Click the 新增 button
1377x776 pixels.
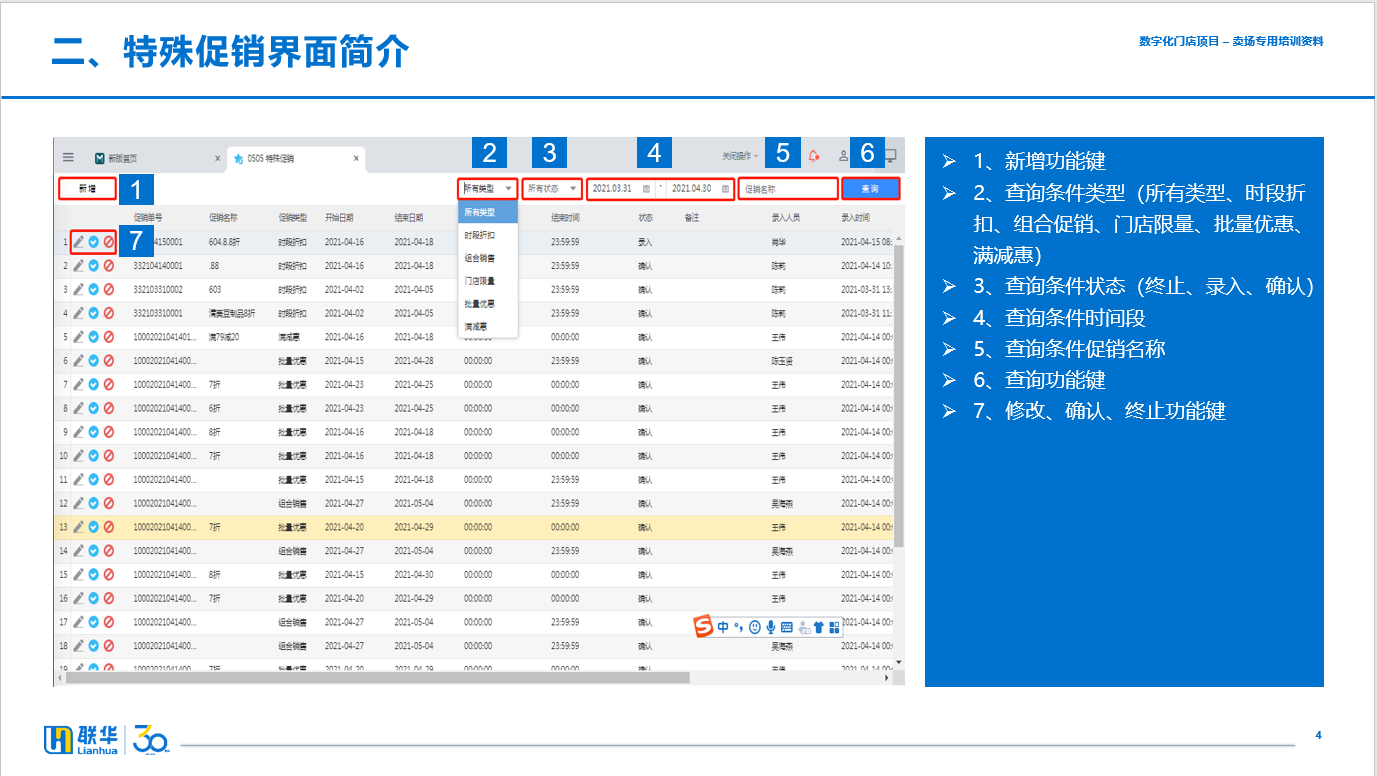click(x=87, y=188)
